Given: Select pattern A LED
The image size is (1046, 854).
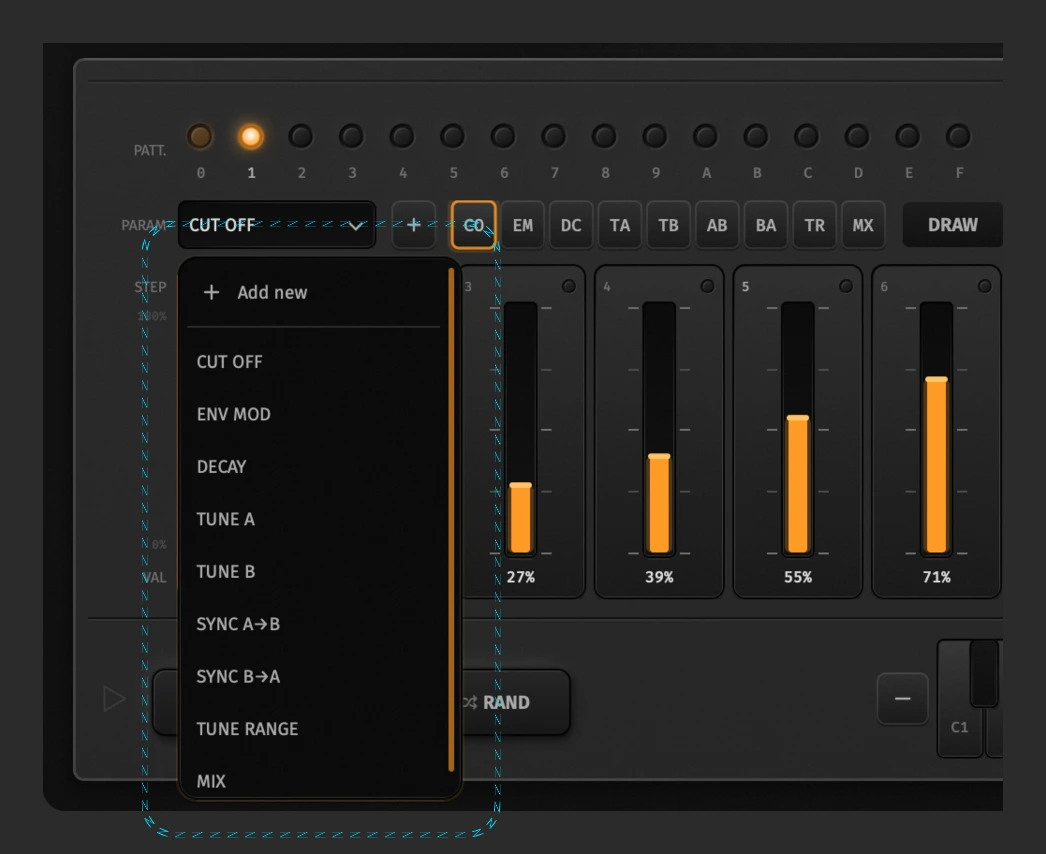Looking at the screenshot, I should [x=706, y=137].
